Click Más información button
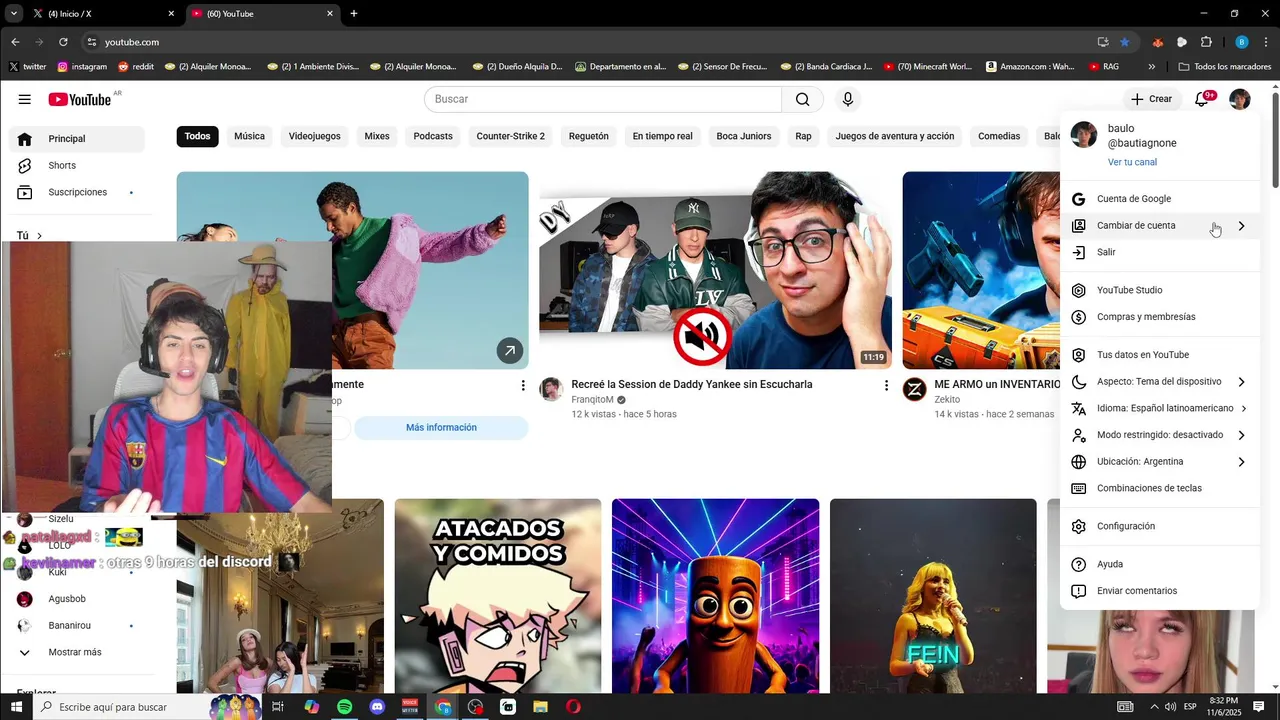The height and width of the screenshot is (720, 1280). [x=441, y=427]
